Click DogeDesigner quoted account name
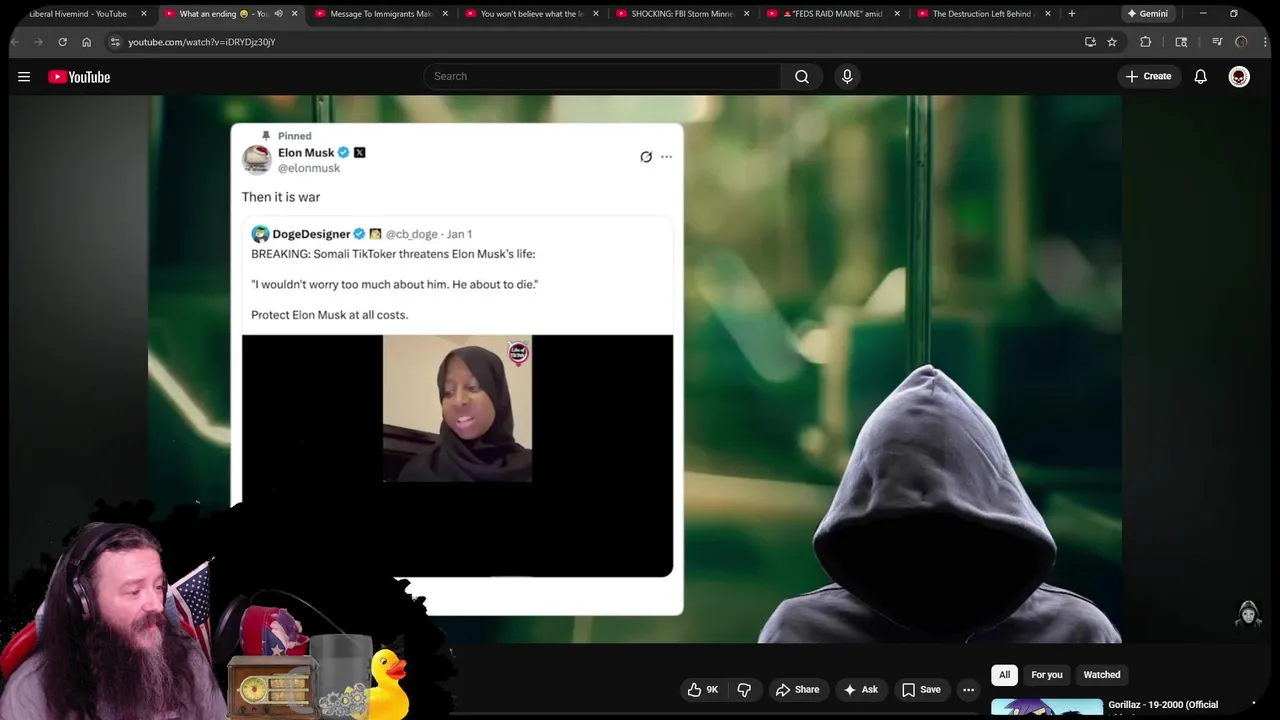 311,234
